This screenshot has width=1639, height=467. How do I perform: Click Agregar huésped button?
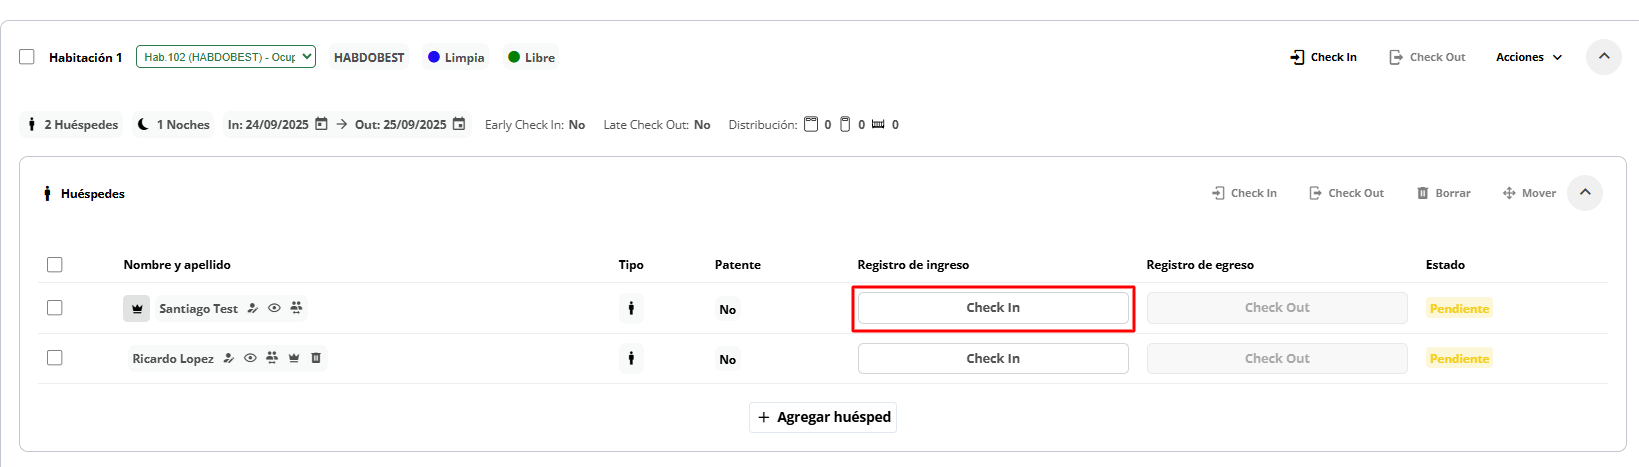(823, 417)
